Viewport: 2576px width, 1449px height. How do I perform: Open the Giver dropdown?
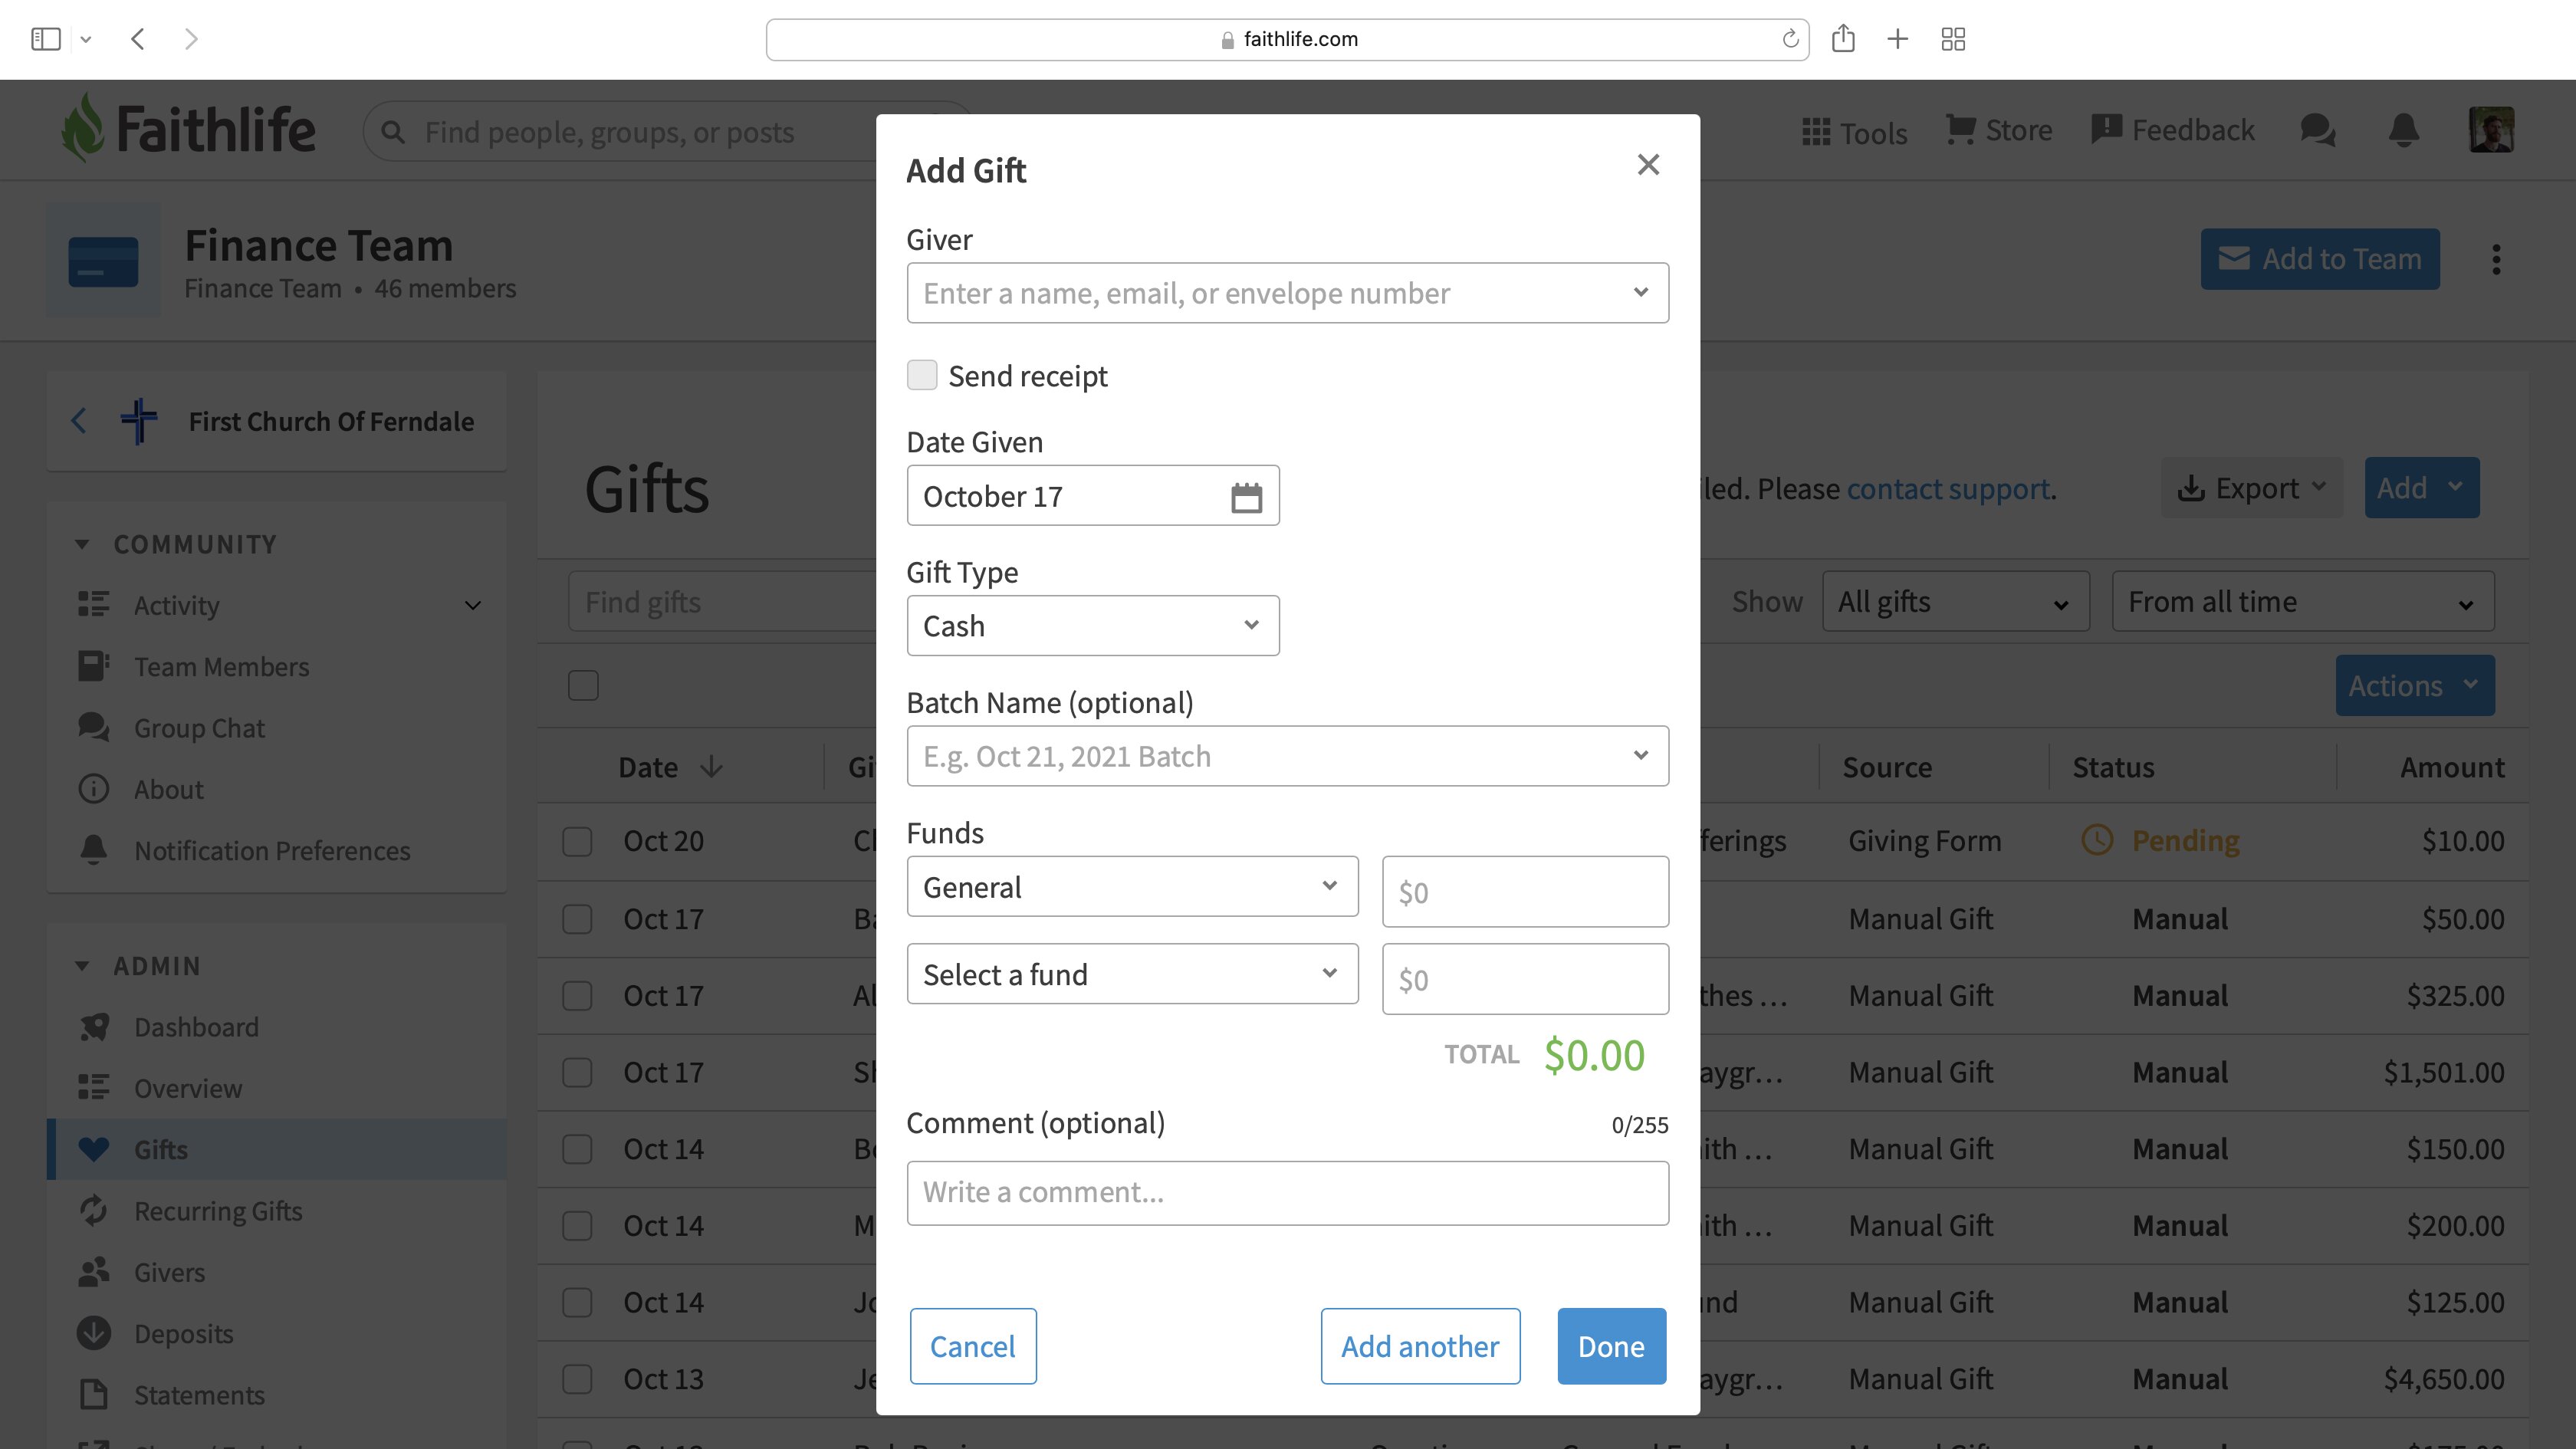[1287, 293]
